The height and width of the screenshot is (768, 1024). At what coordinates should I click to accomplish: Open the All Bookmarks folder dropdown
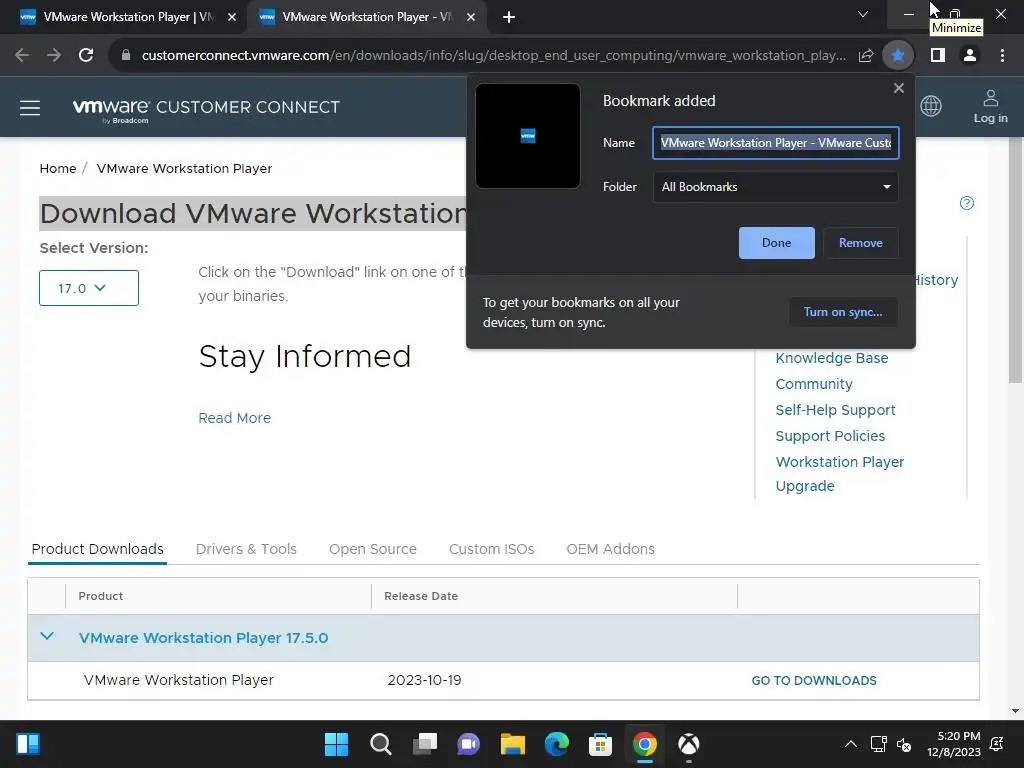(775, 187)
